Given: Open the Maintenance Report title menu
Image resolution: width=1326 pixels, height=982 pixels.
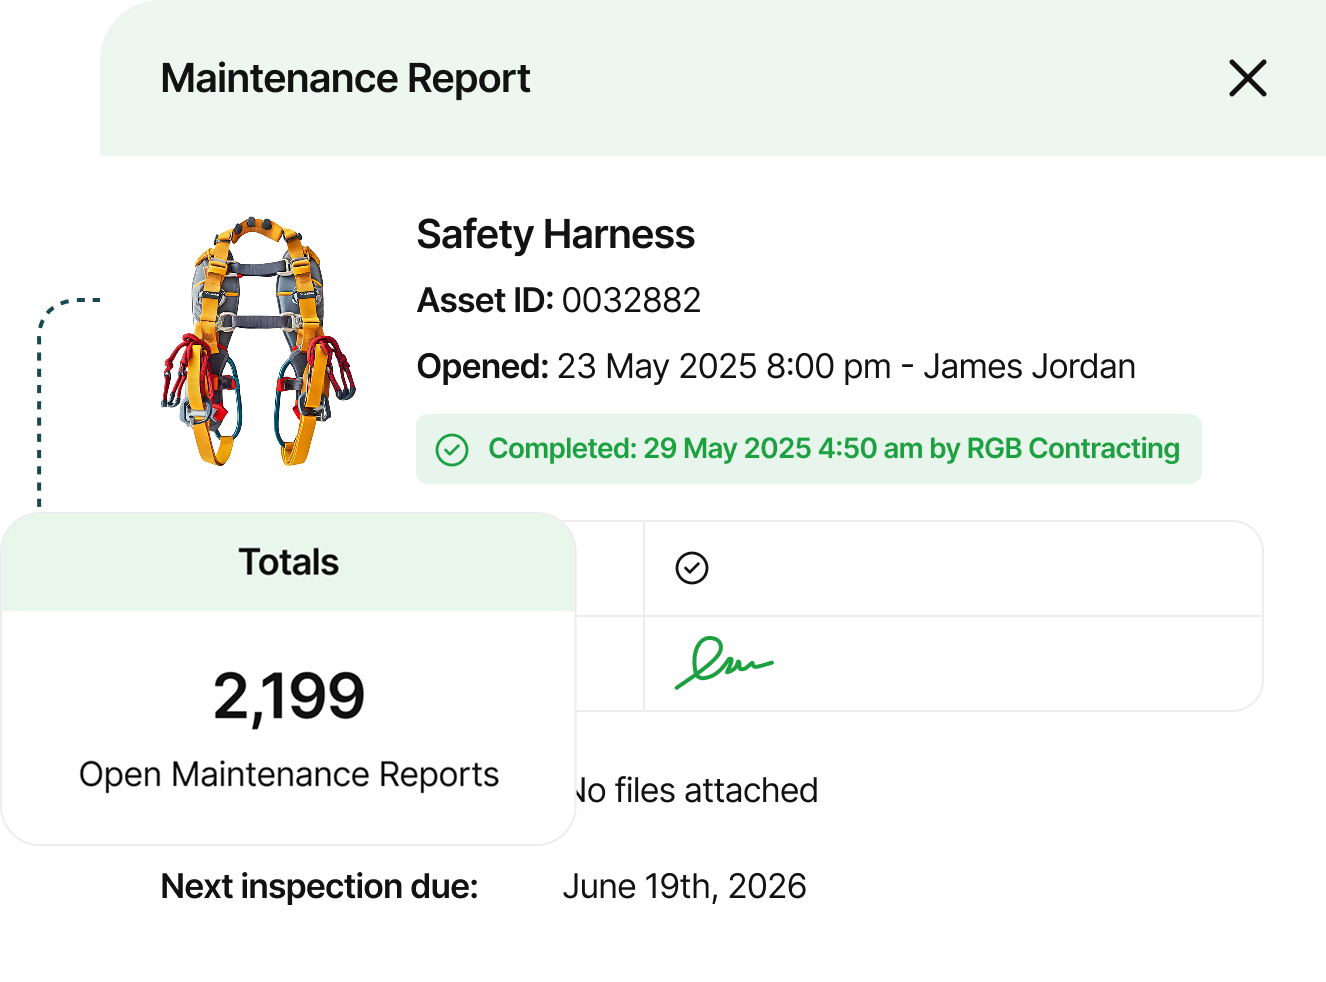Looking at the screenshot, I should pyautogui.click(x=345, y=78).
